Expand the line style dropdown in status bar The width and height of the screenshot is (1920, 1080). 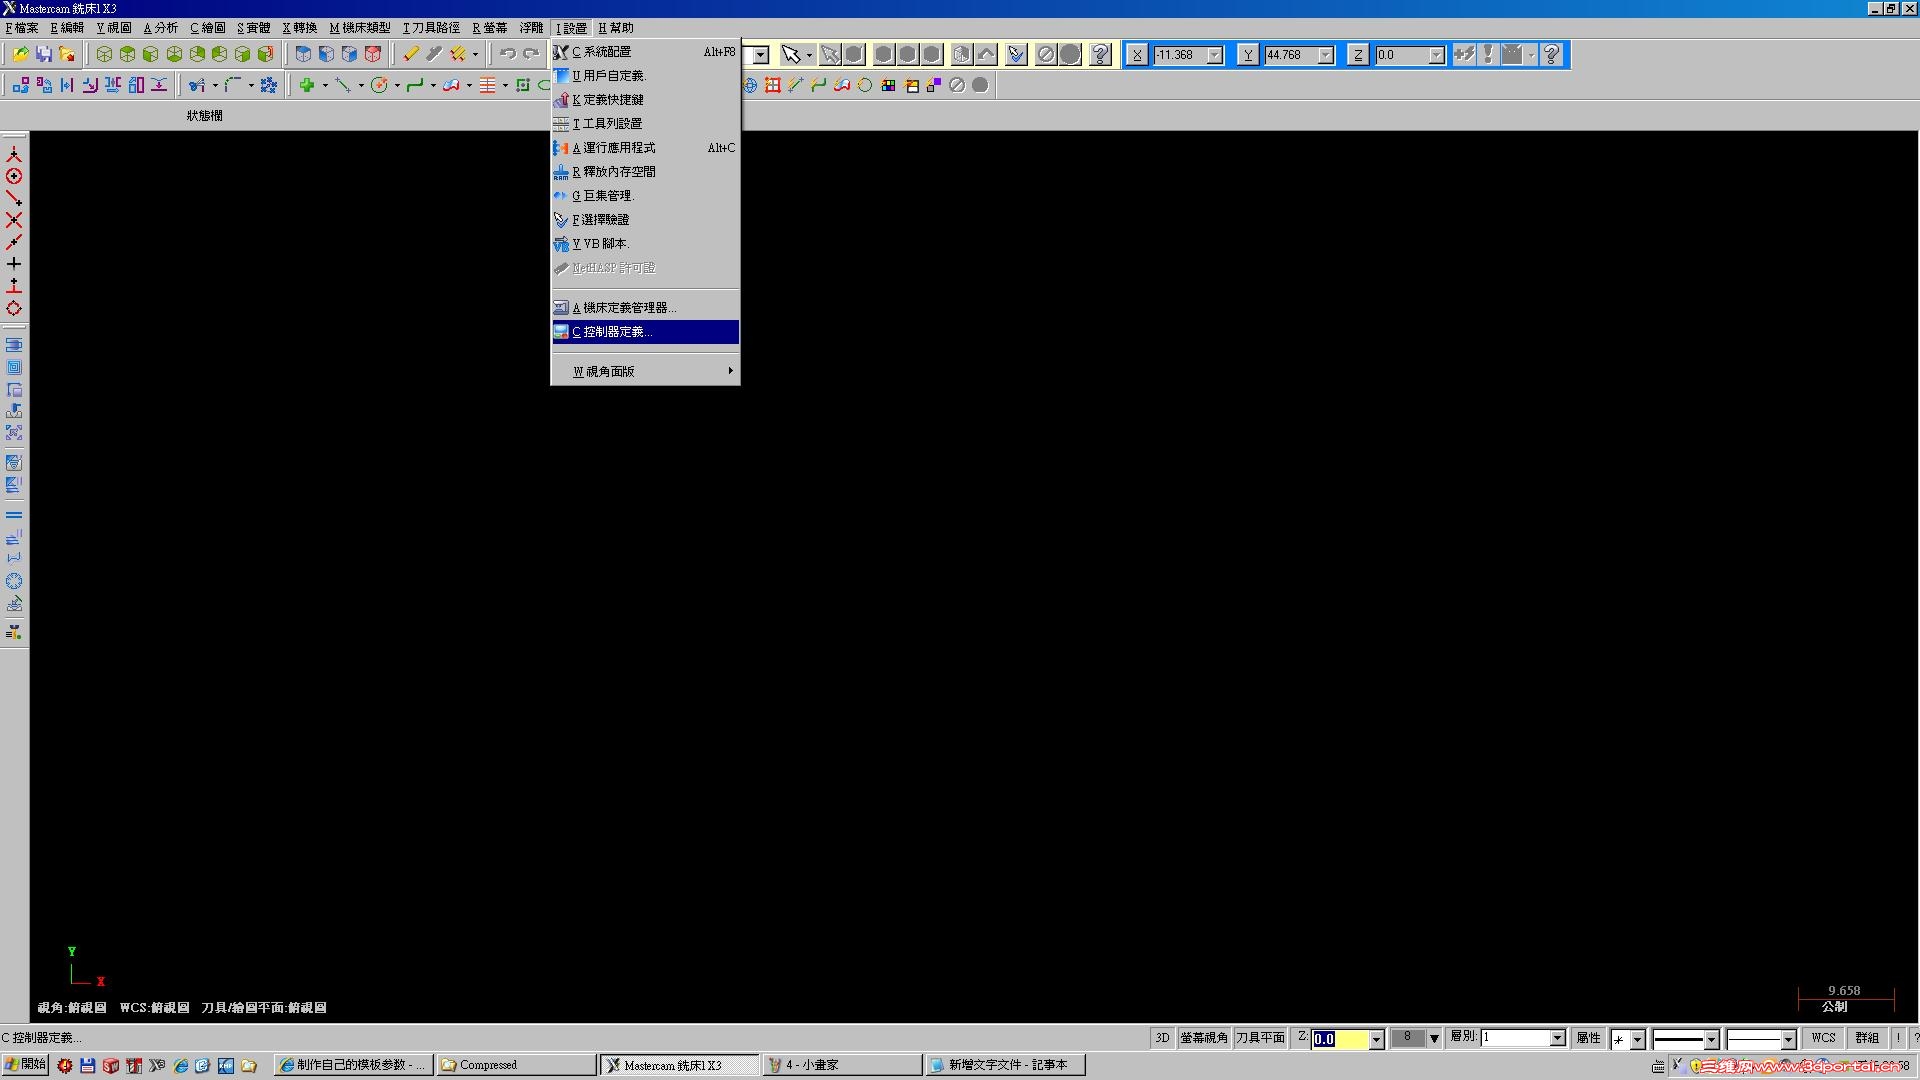(x=1711, y=1040)
